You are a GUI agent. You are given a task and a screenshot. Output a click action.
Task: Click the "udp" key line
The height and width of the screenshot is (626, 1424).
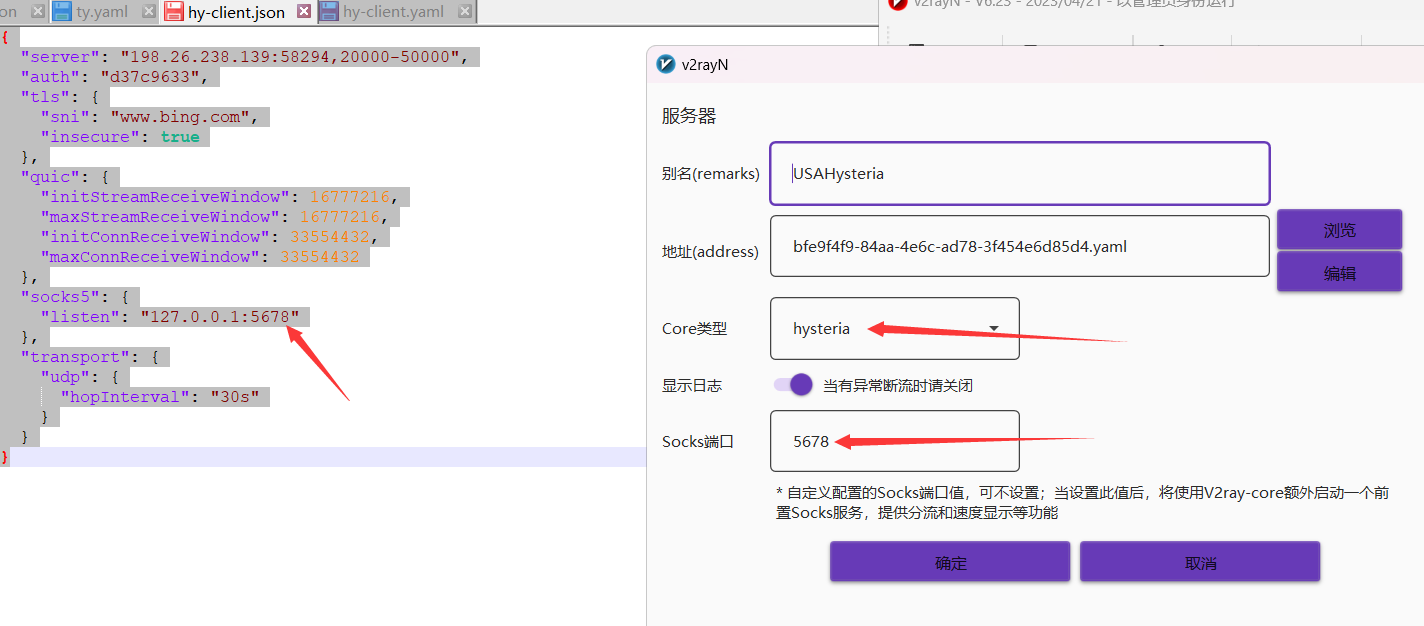click(80, 377)
